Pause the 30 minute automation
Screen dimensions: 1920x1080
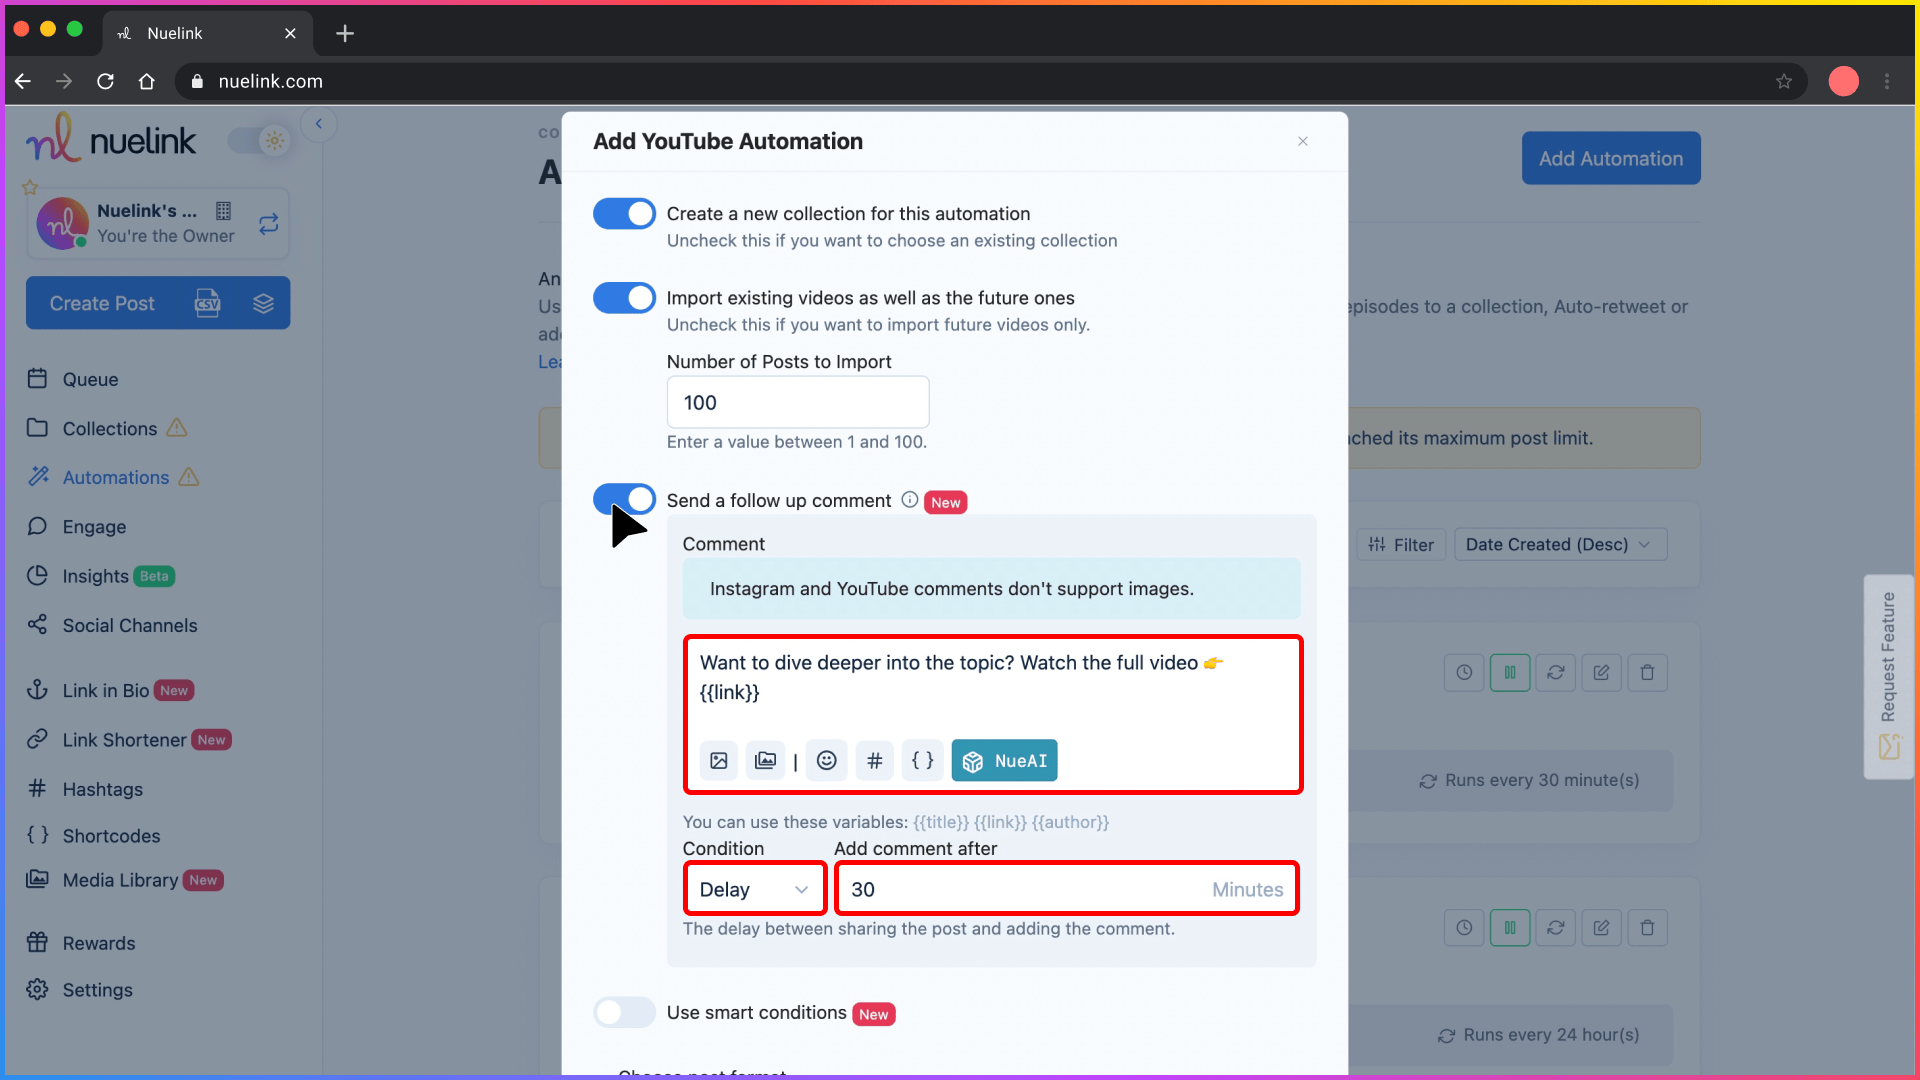tap(1510, 673)
